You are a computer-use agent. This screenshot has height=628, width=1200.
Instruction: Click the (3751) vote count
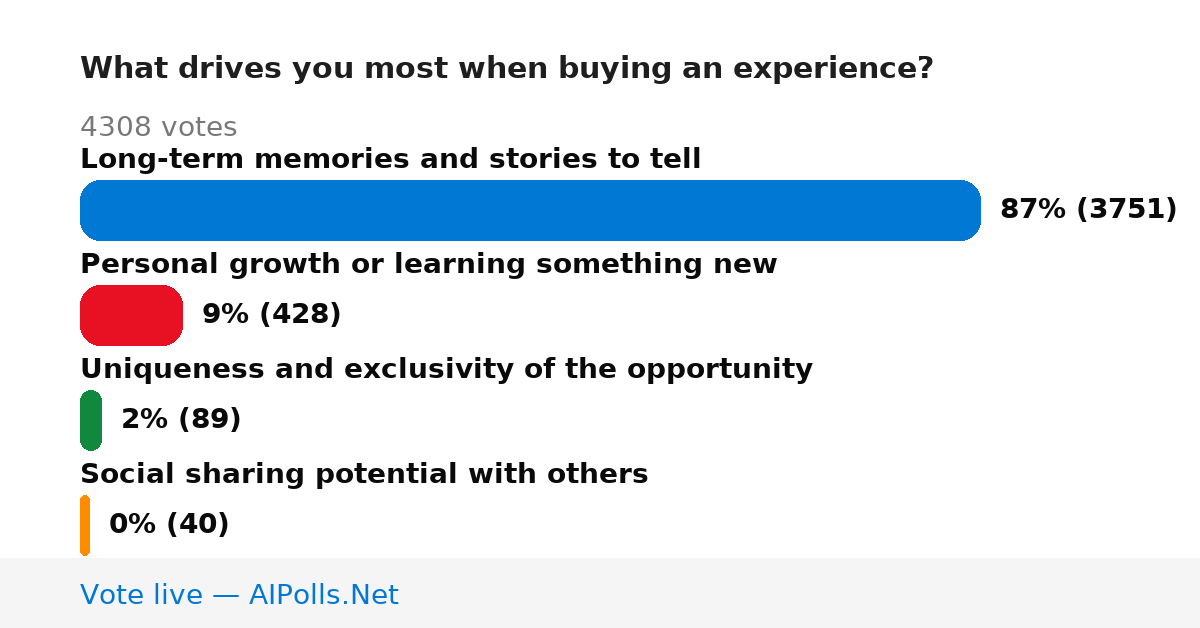click(1127, 210)
